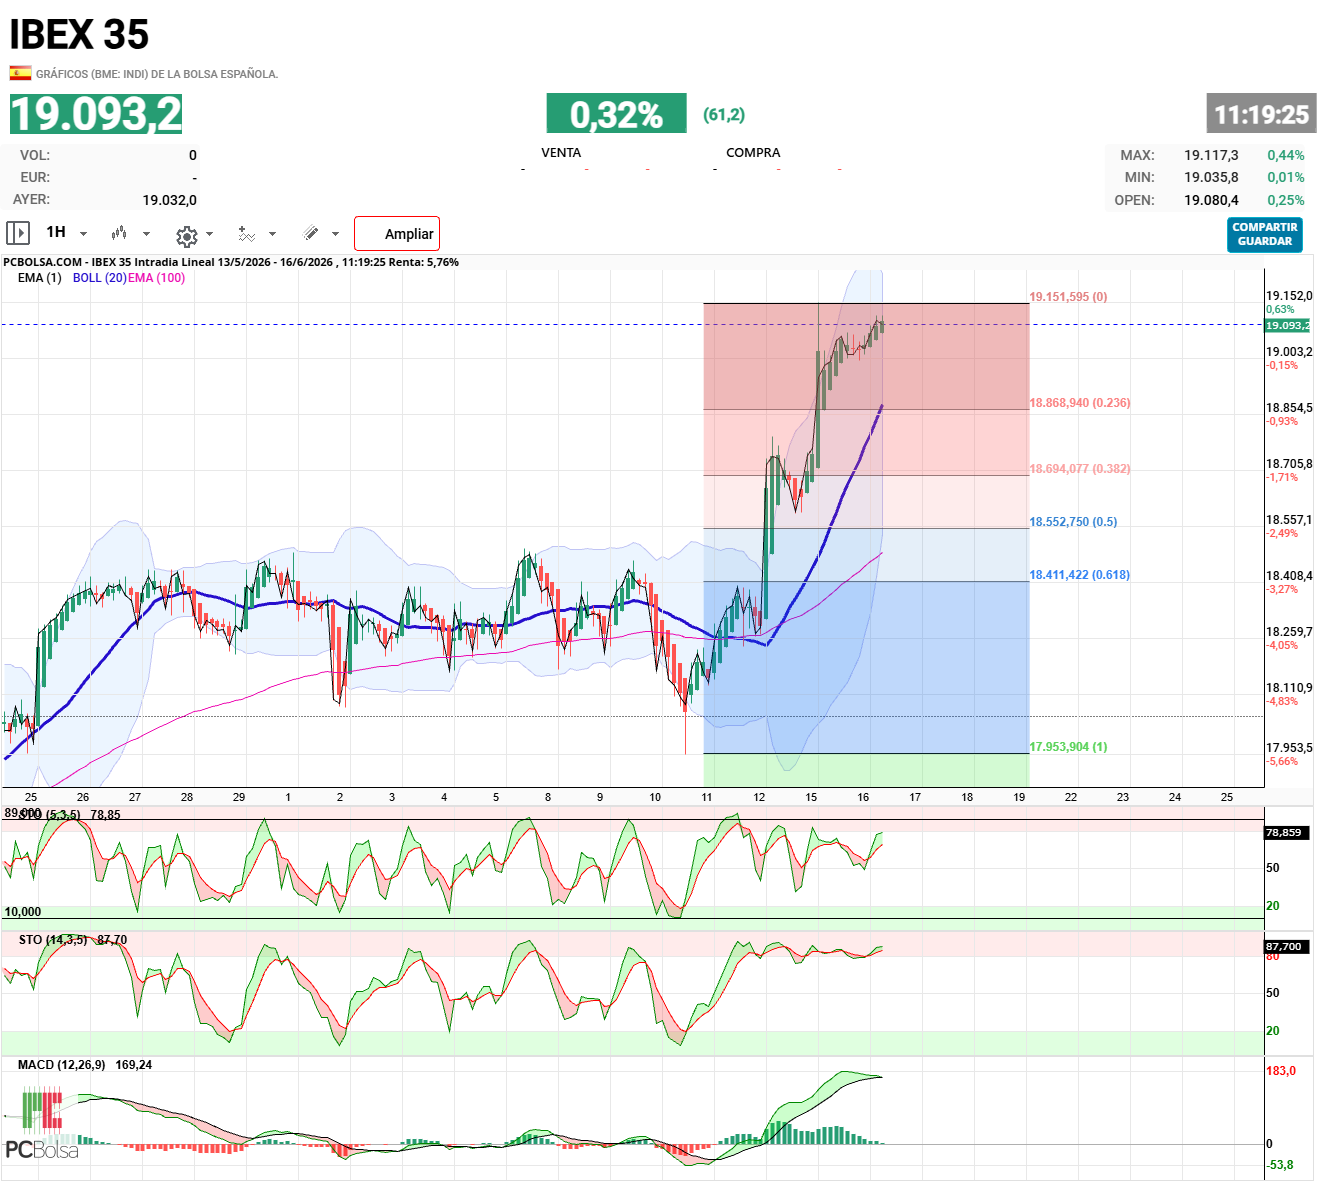Expand the arrow beside the indicator icon
This screenshot has width=1317, height=1181.
click(272, 234)
